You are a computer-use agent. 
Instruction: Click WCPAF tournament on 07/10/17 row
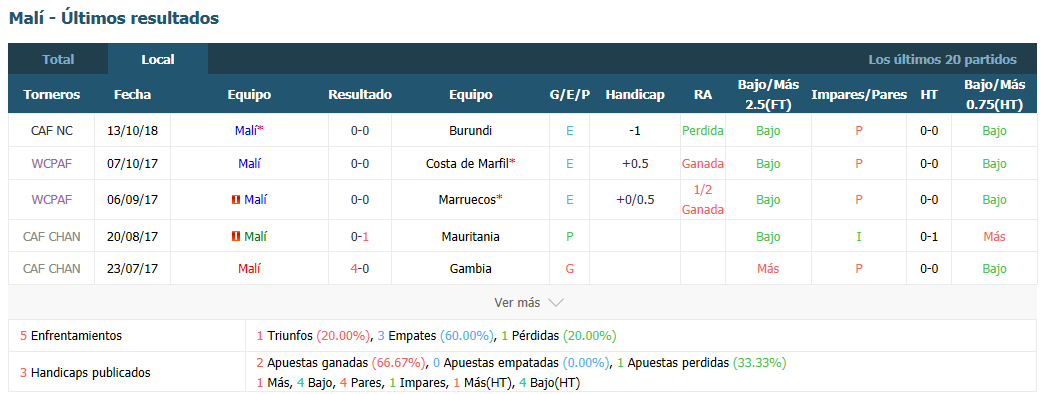52,163
